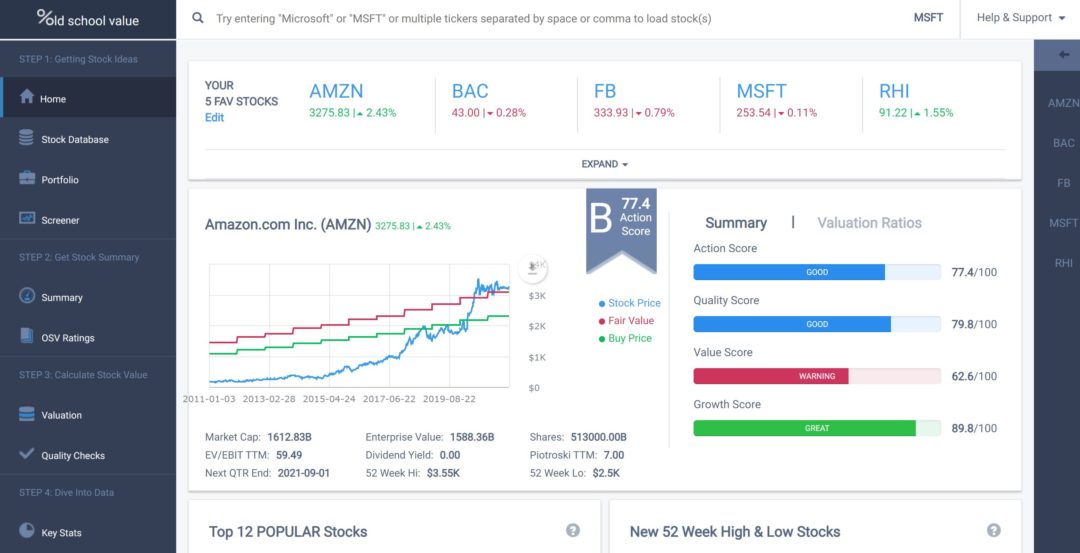Toggle the Stock Price legend series

pos(630,303)
